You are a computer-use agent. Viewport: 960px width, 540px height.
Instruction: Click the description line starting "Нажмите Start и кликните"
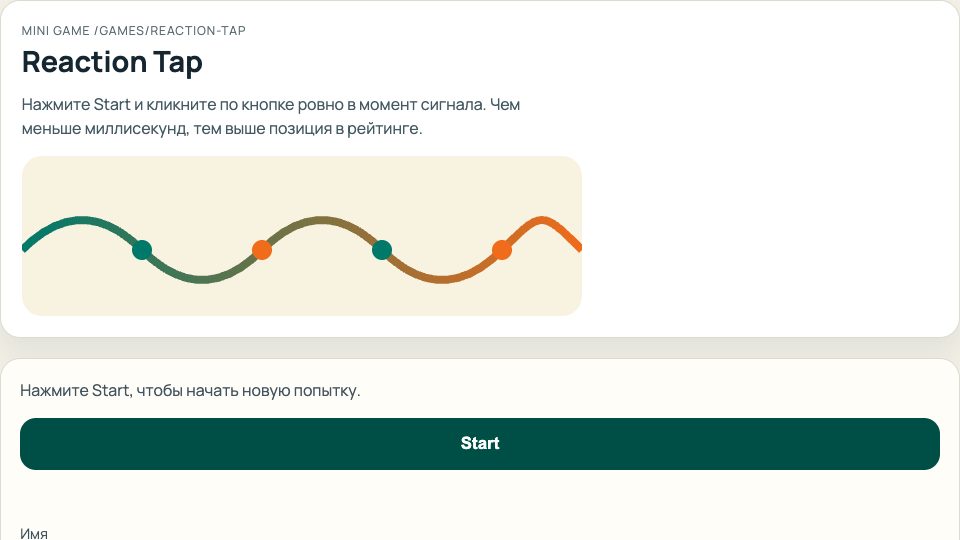tap(270, 105)
